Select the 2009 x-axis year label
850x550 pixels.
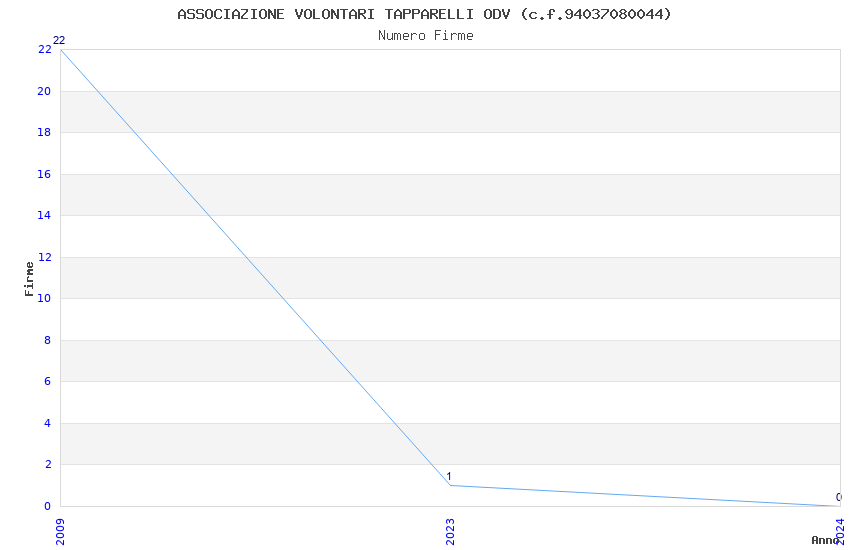(x=60, y=532)
